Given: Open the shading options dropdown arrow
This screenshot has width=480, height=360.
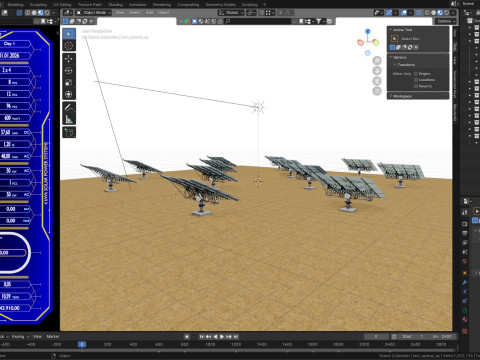Looking at the screenshot, I should (x=453, y=13).
